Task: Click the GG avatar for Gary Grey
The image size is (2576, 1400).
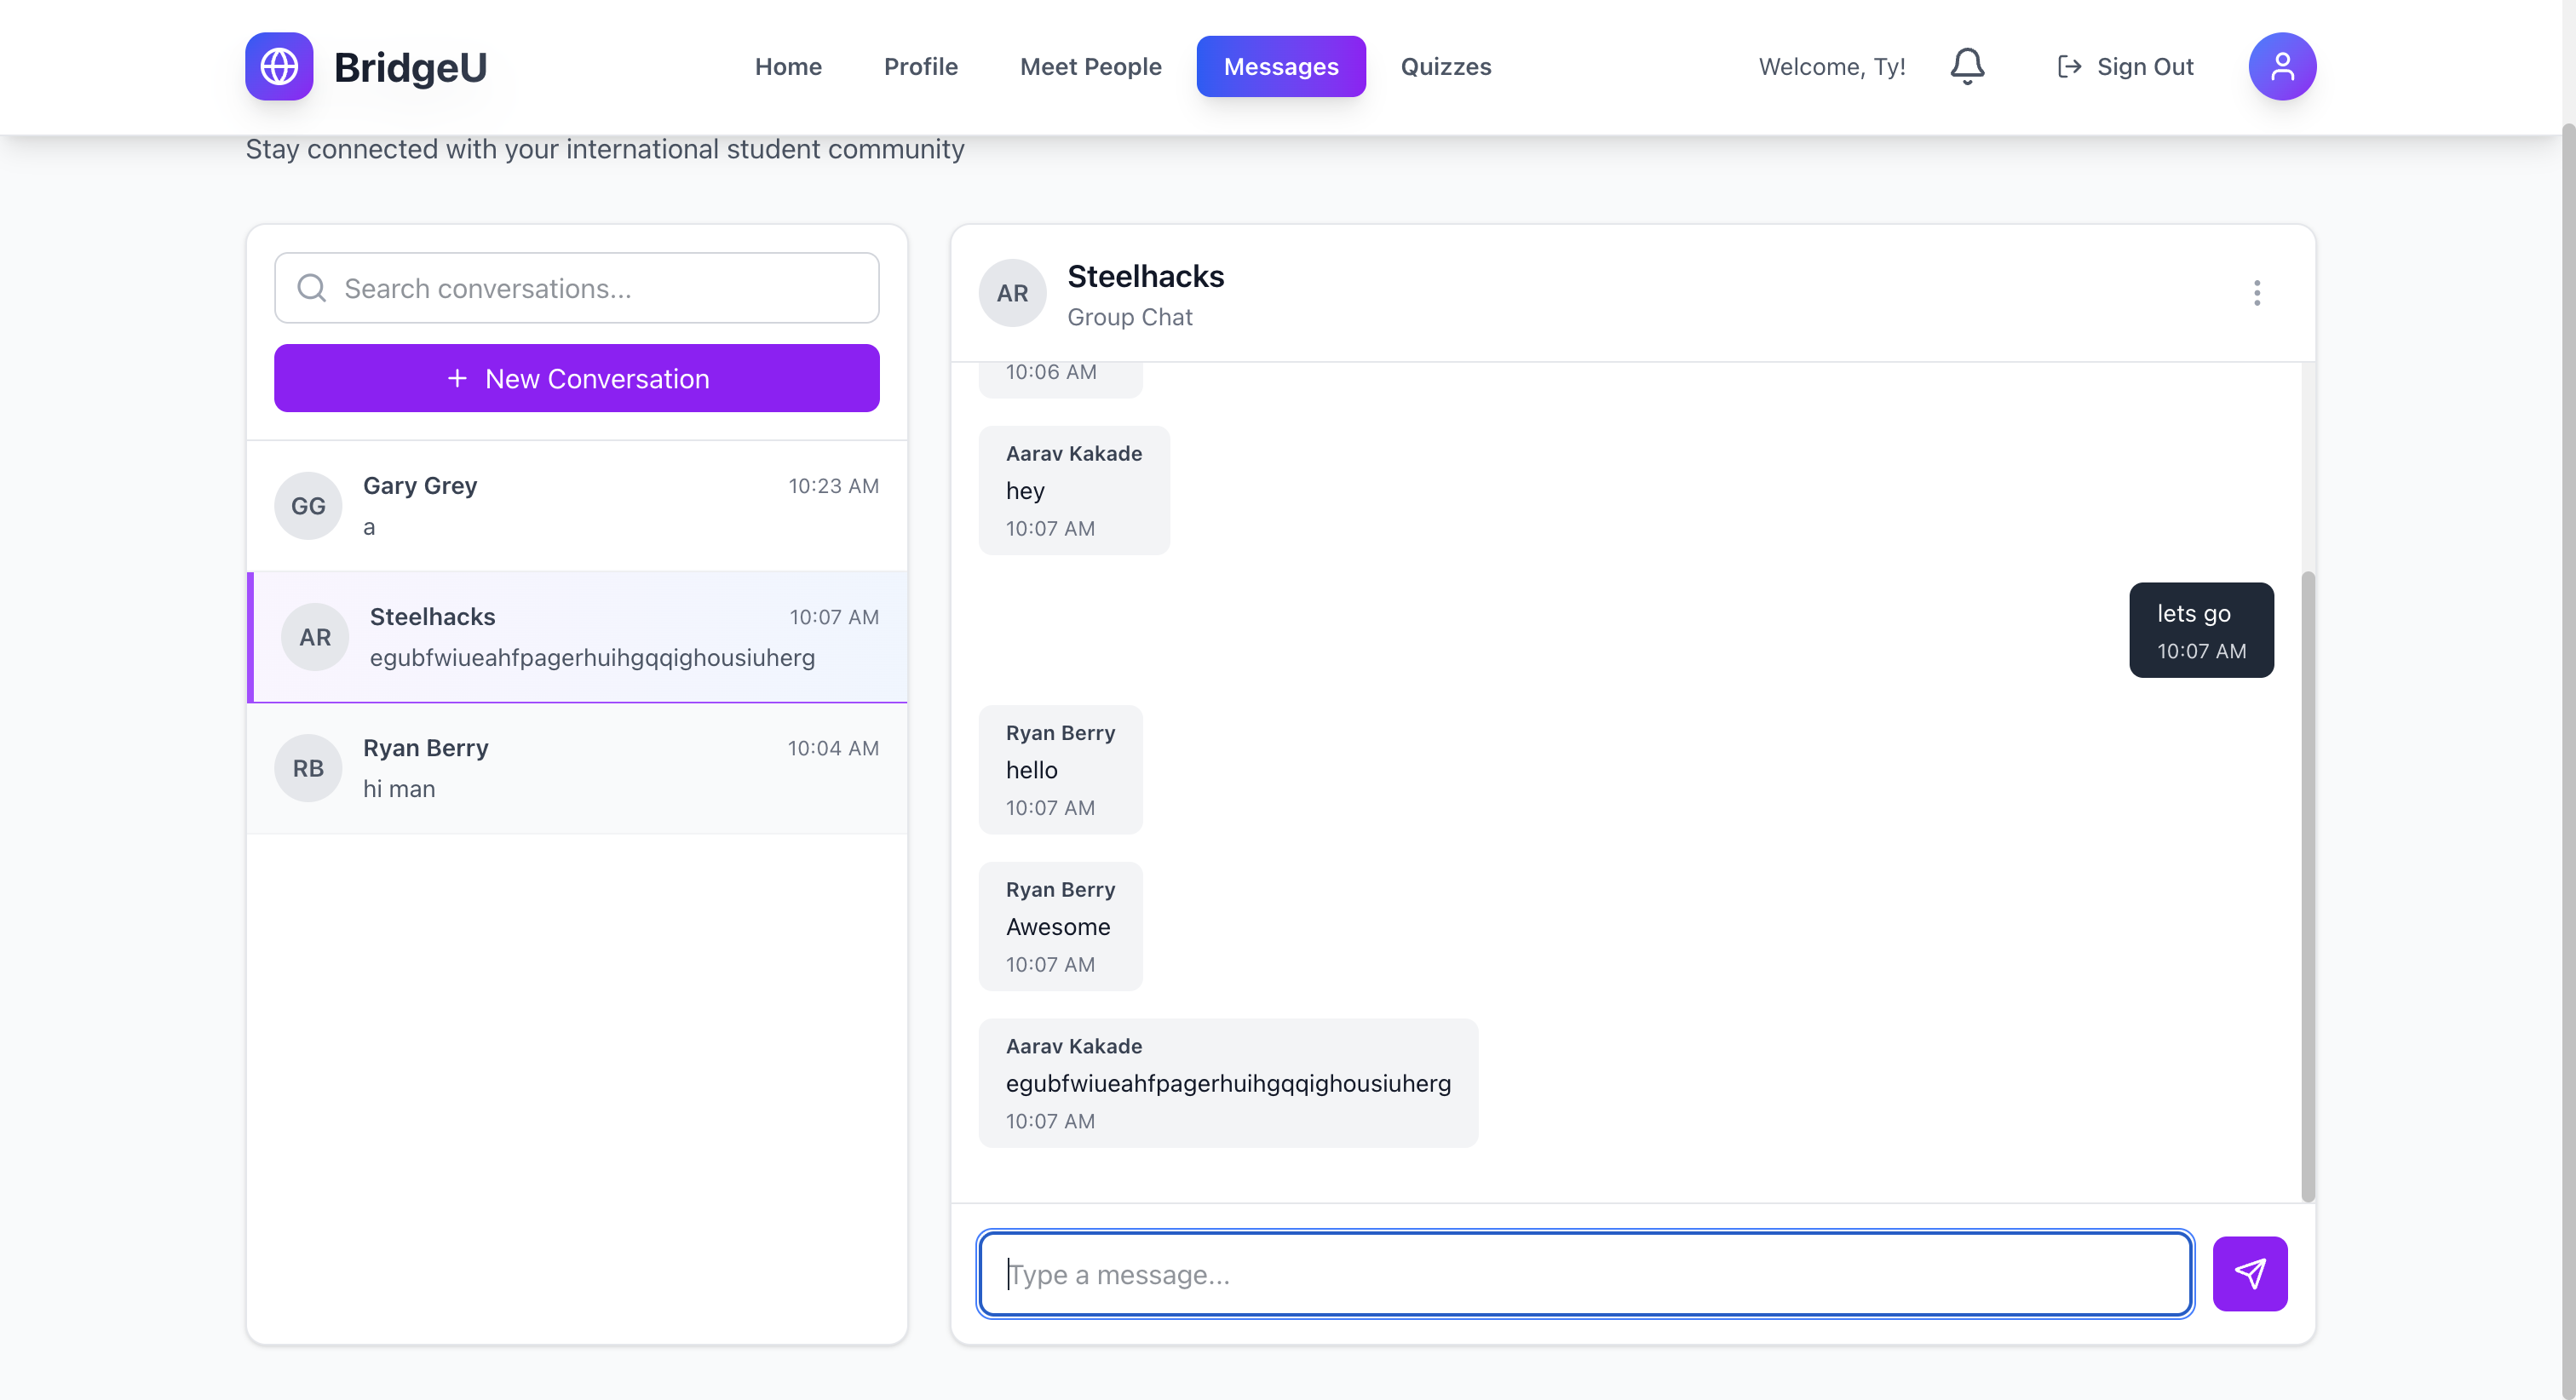Action: click(308, 506)
